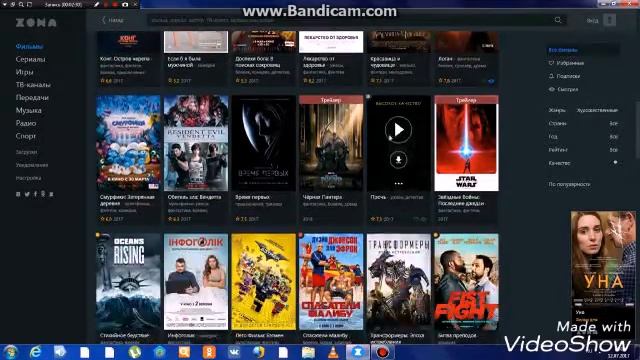The image size is (640, 360).
Task: Open the Настройка settings link
Action: coord(28,178)
